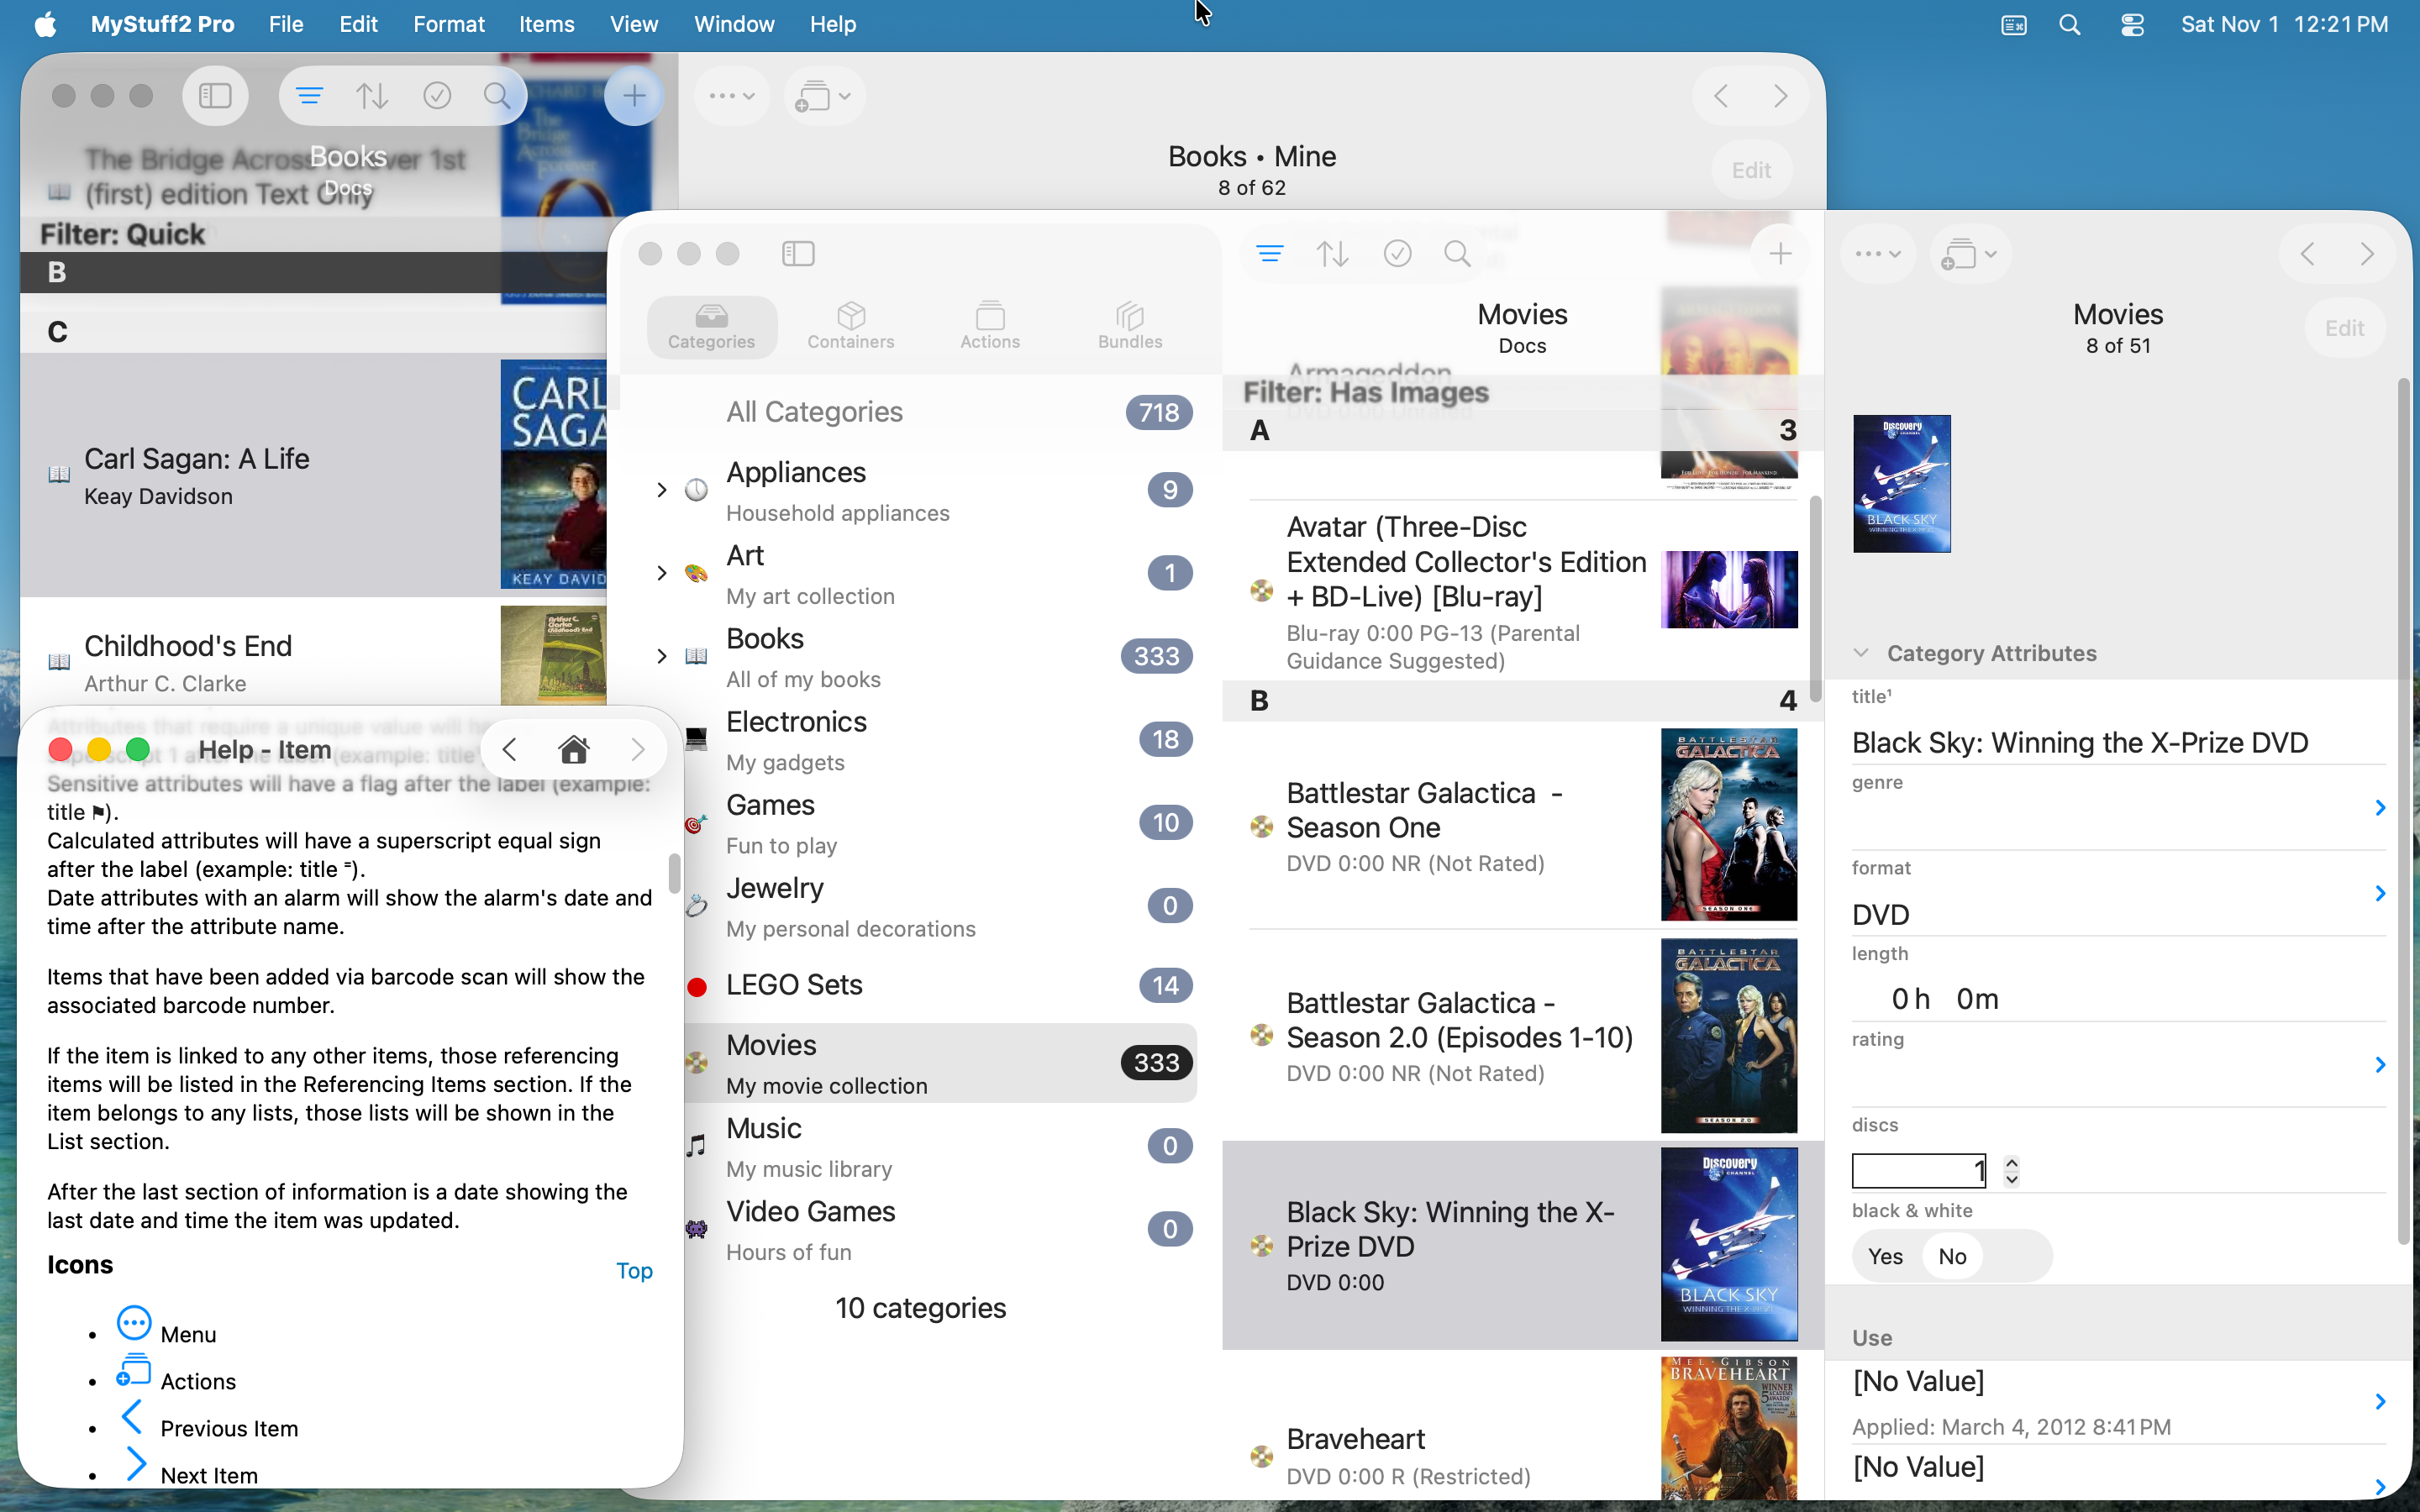Open the View menu
This screenshot has width=2420, height=1512.
(634, 24)
